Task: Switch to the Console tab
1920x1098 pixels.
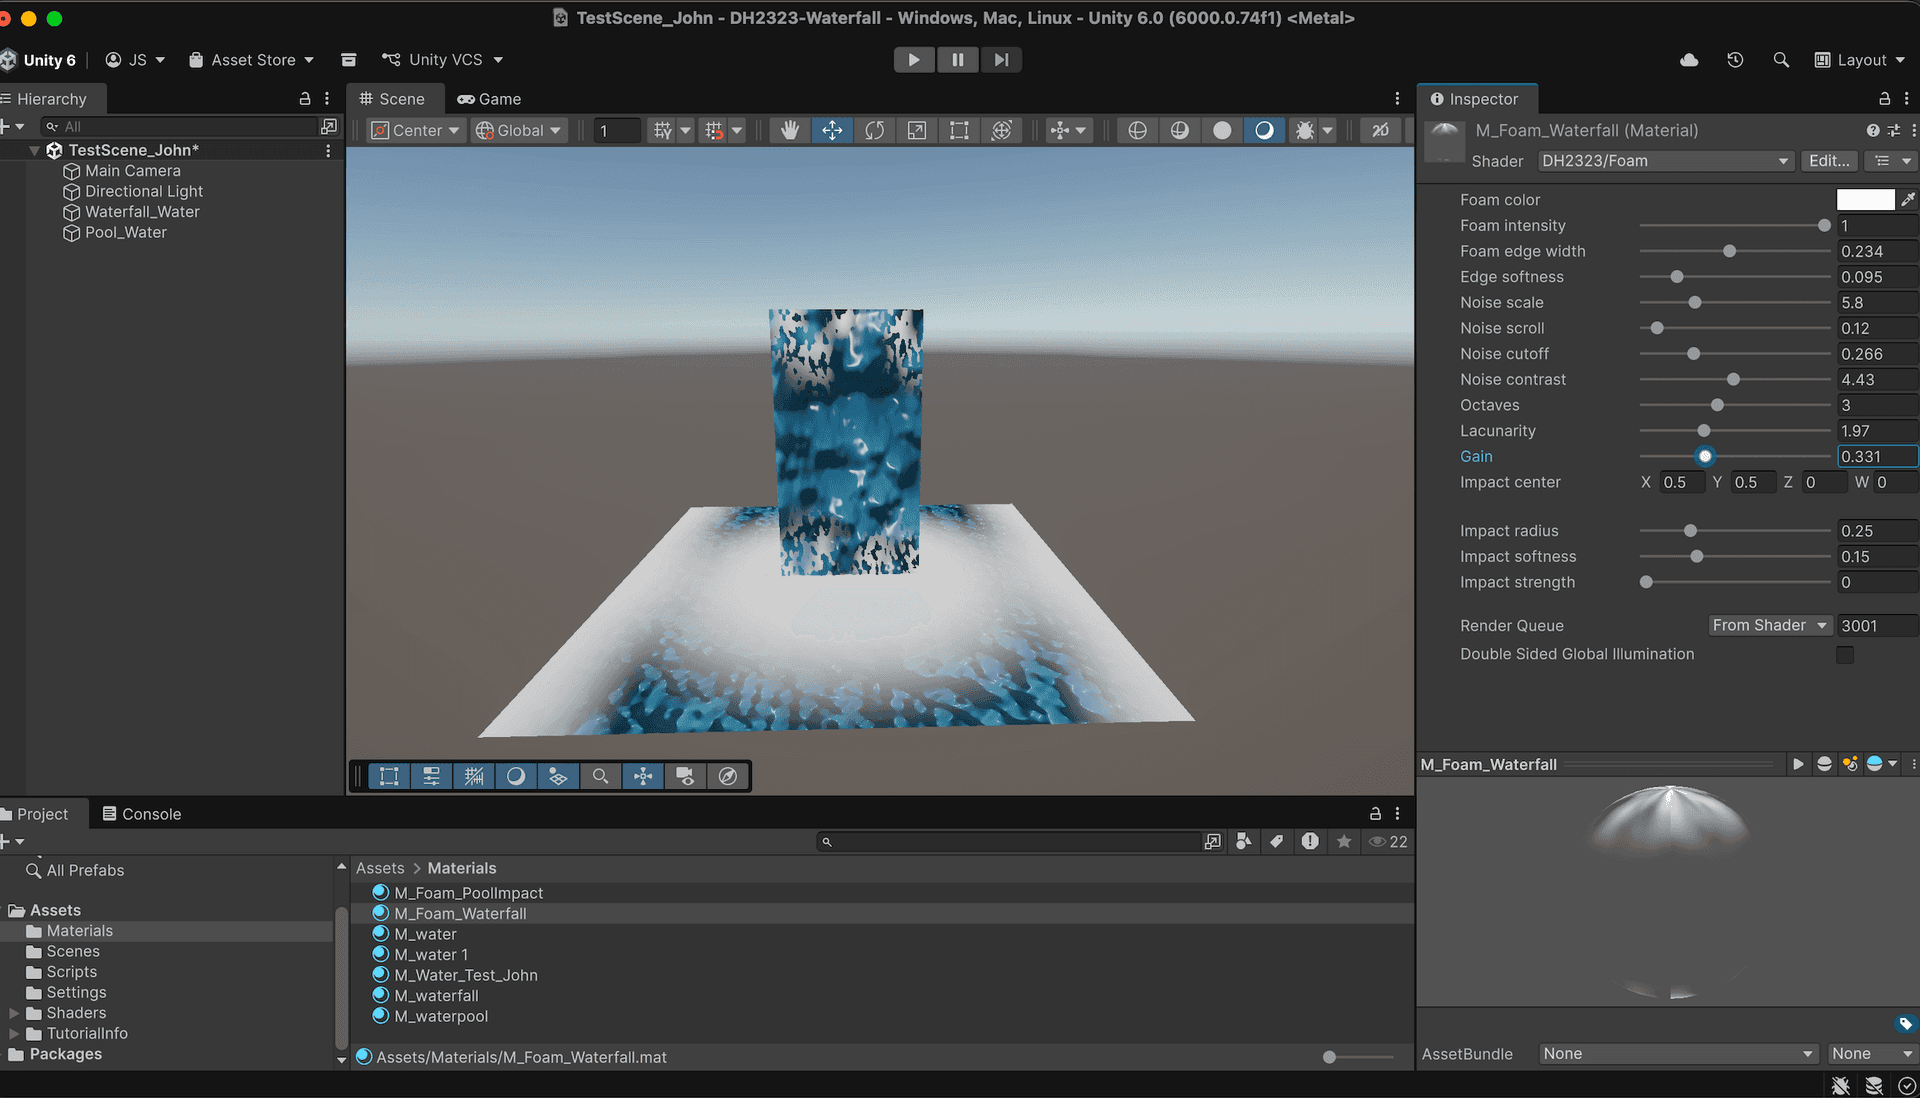Action: coord(142,814)
